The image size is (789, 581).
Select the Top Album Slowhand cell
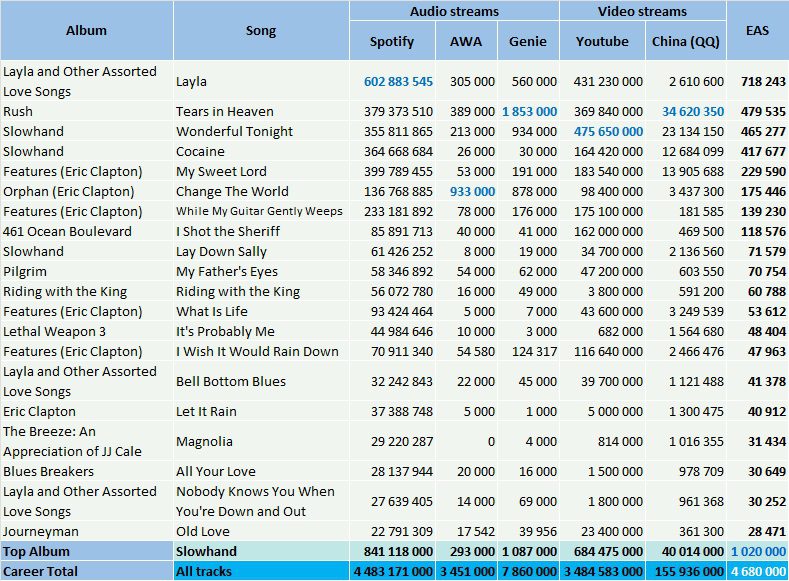coord(261,551)
